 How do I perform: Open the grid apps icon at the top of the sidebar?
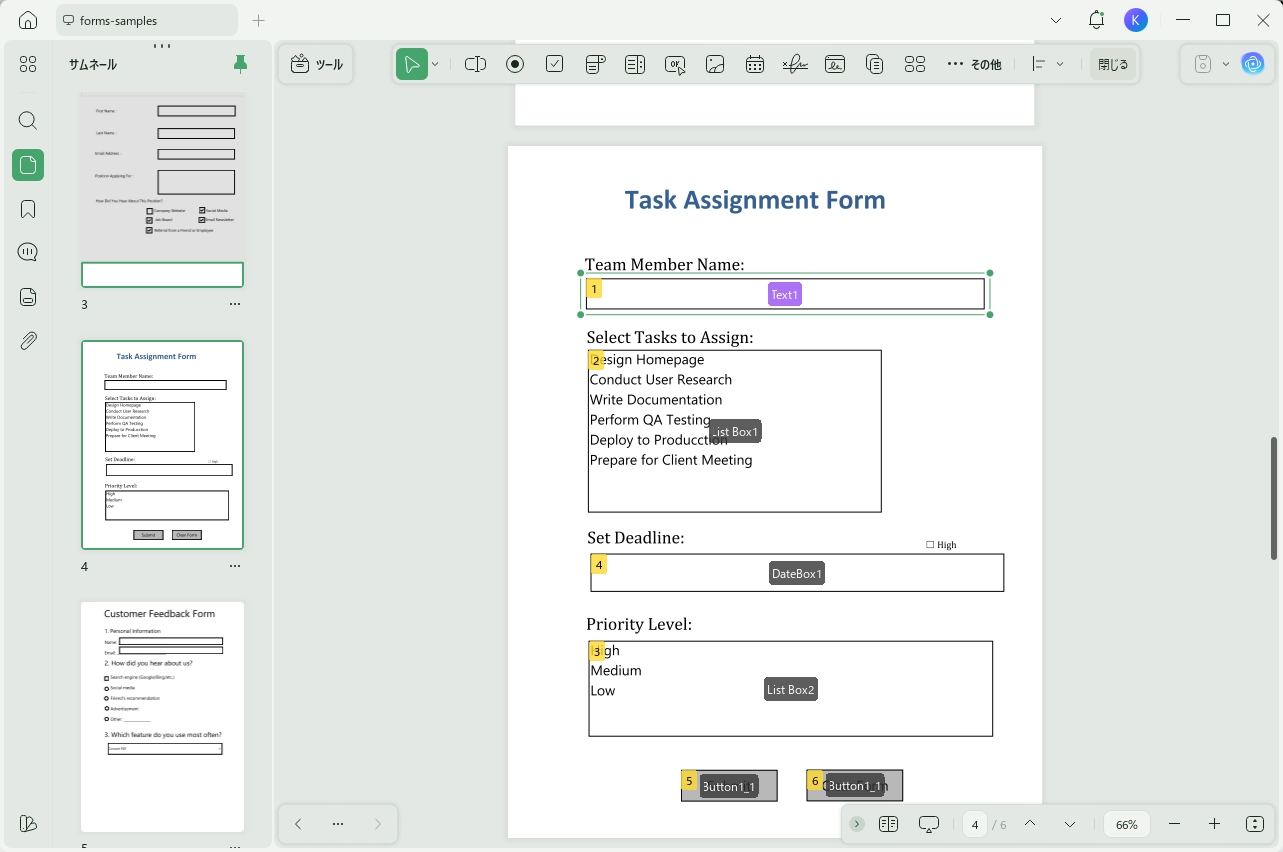click(28, 64)
